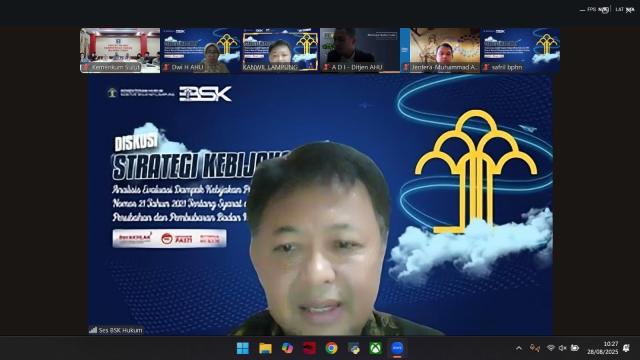The width and height of the screenshot is (640, 360).
Task: Open the red app icon beside Copilot
Action: point(309,348)
